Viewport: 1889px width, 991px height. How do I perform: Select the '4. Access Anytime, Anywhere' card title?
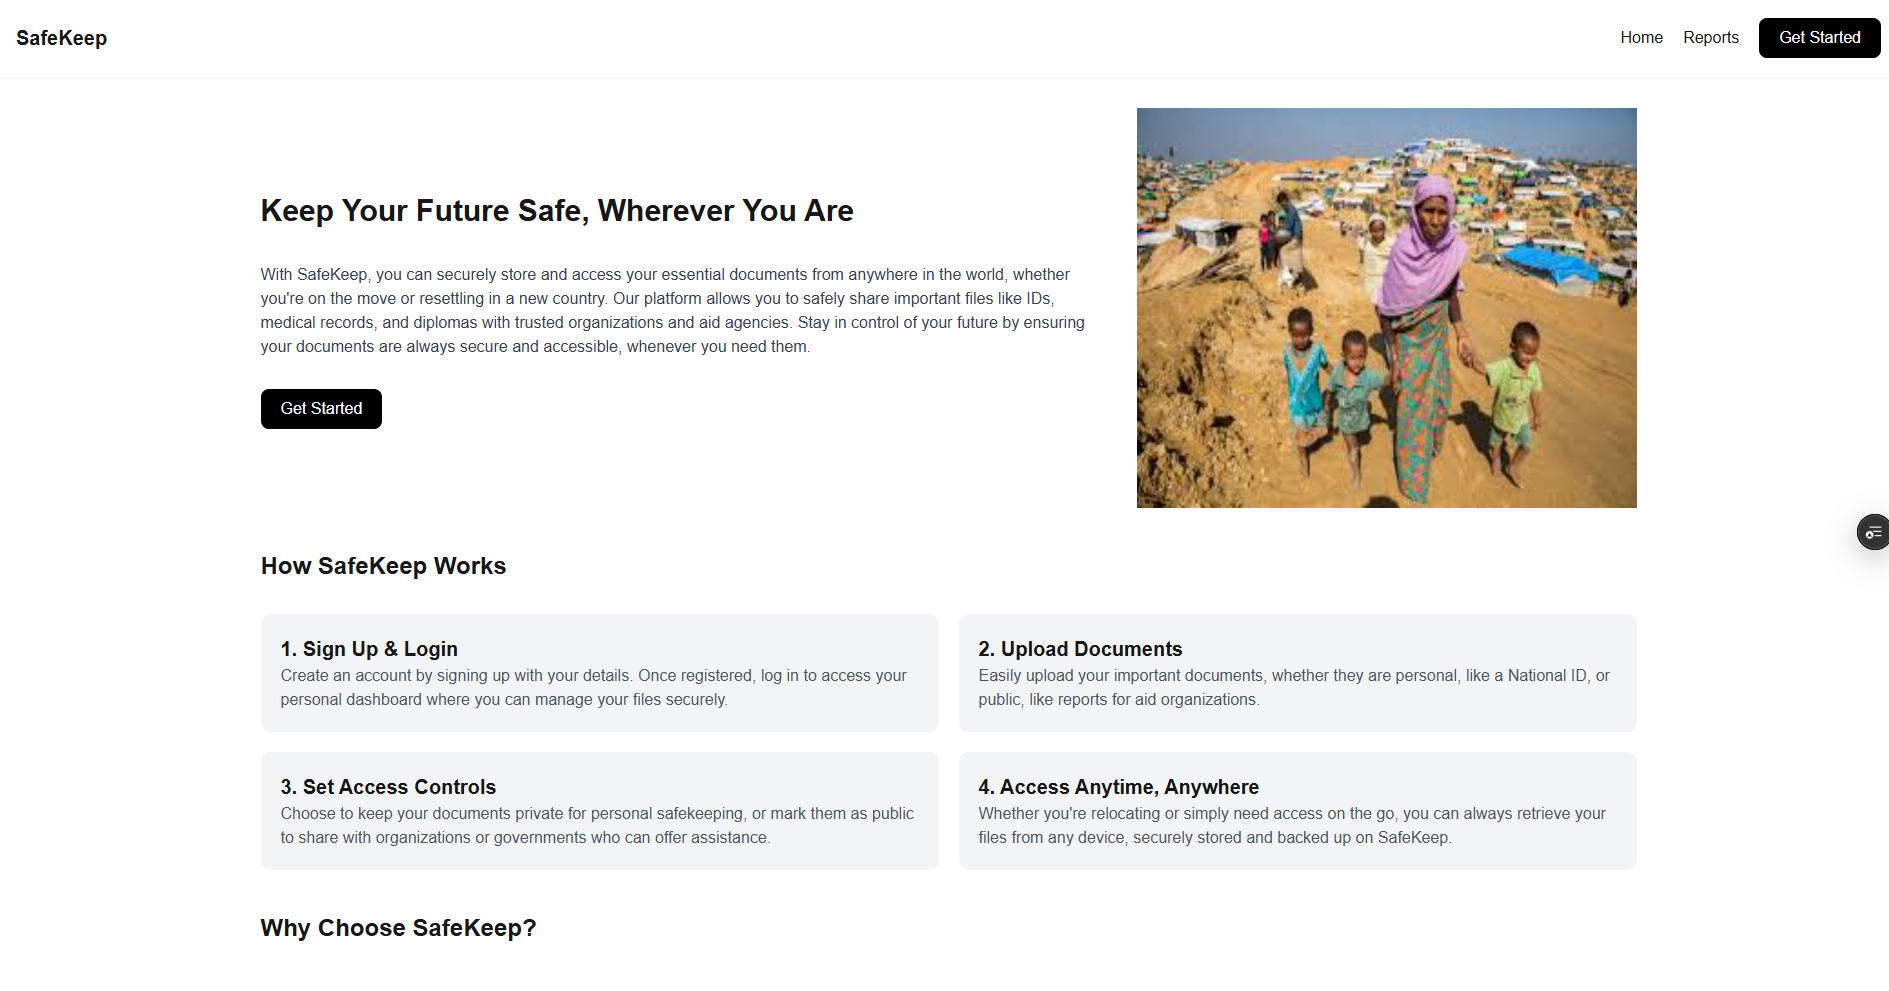coord(1118,787)
